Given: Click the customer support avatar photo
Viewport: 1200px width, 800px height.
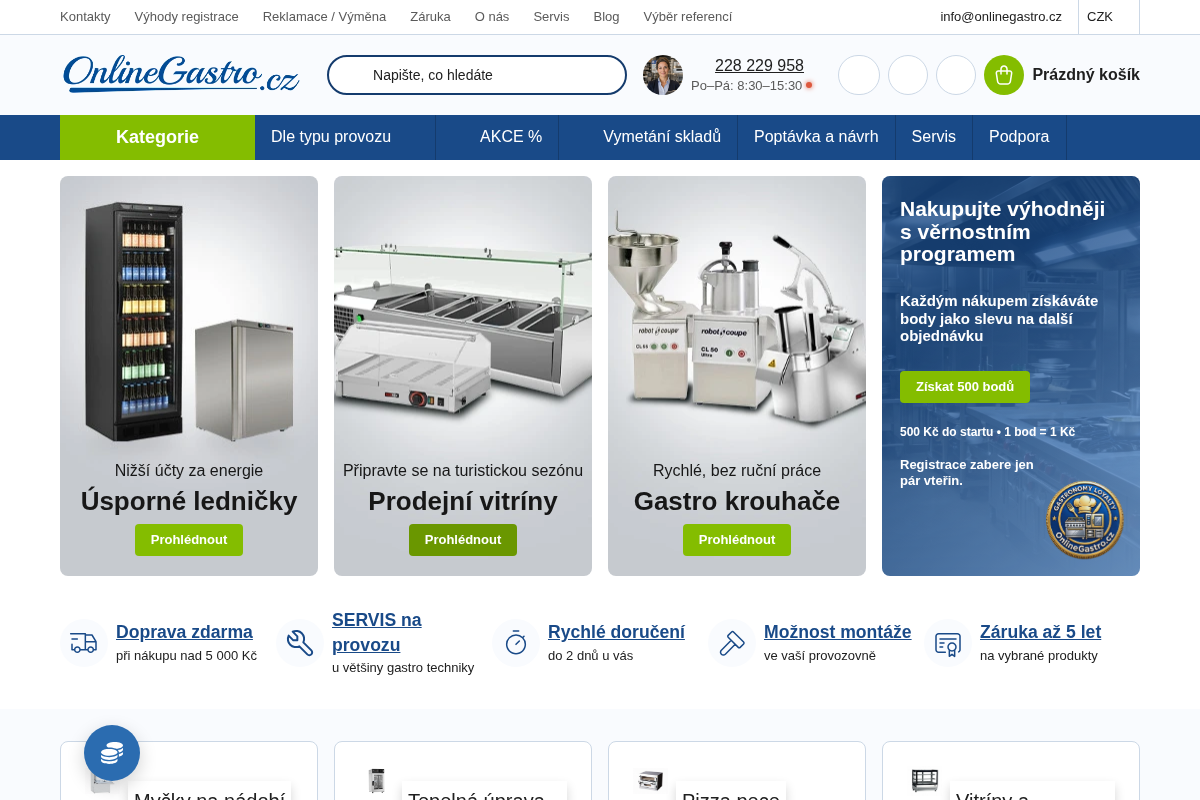Looking at the screenshot, I should pyautogui.click(x=663, y=75).
